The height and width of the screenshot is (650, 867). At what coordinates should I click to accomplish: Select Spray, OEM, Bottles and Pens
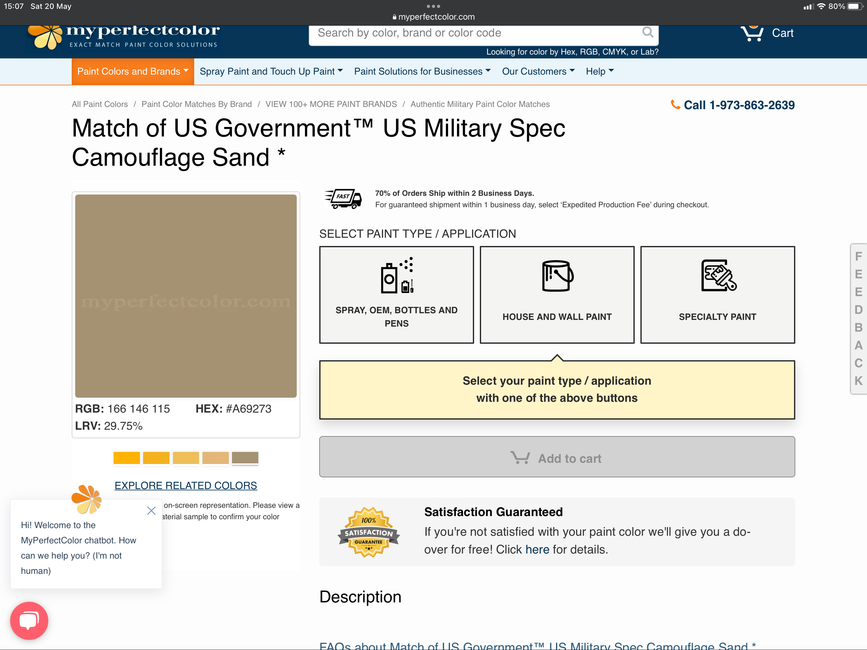396,295
